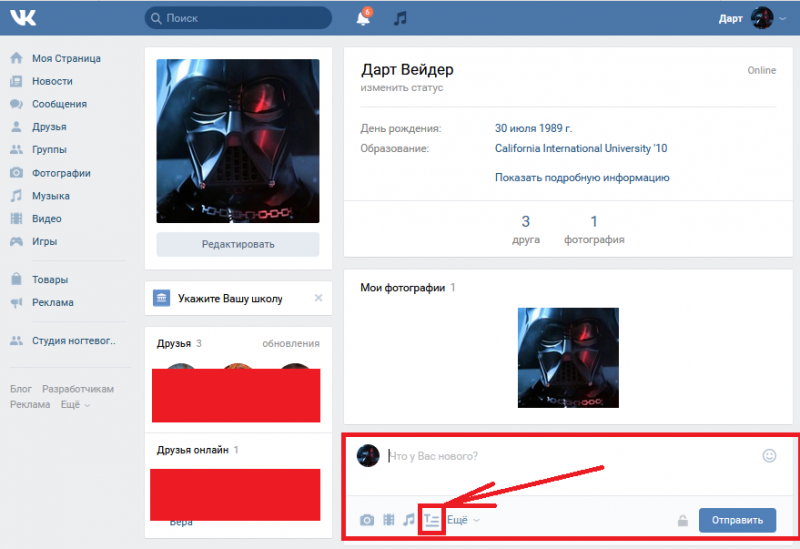Attach a note using the text icon in post box
This screenshot has width=800, height=549.
coord(432,520)
